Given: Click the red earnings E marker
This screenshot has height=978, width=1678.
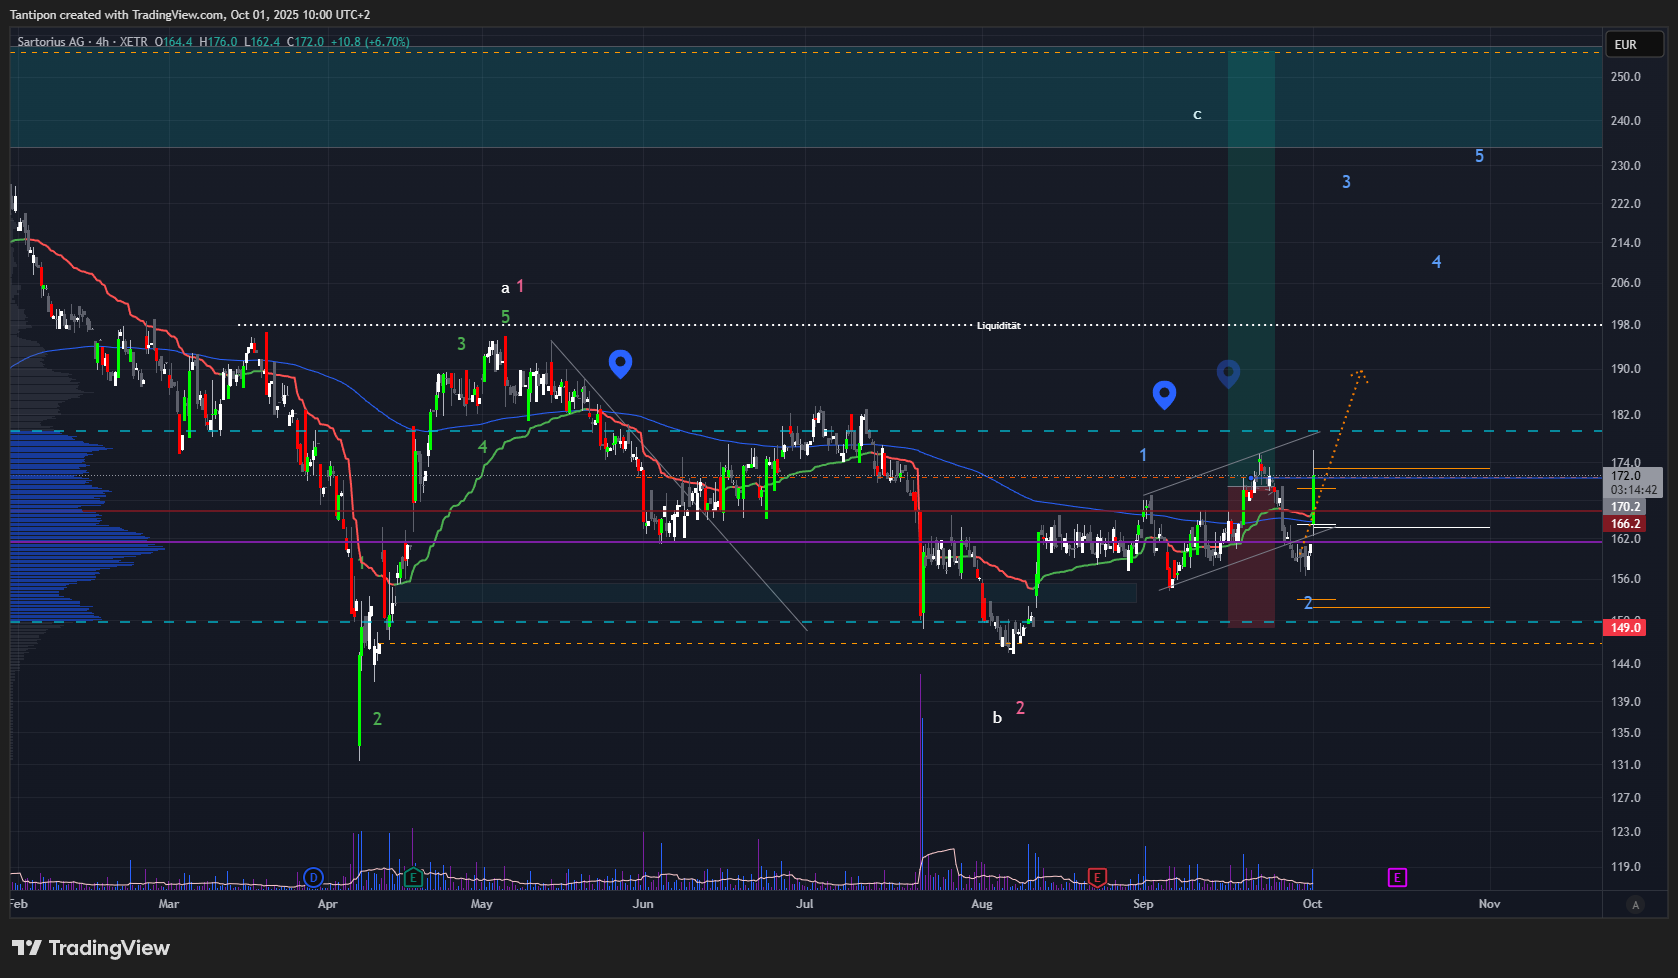Looking at the screenshot, I should coord(1097,878).
